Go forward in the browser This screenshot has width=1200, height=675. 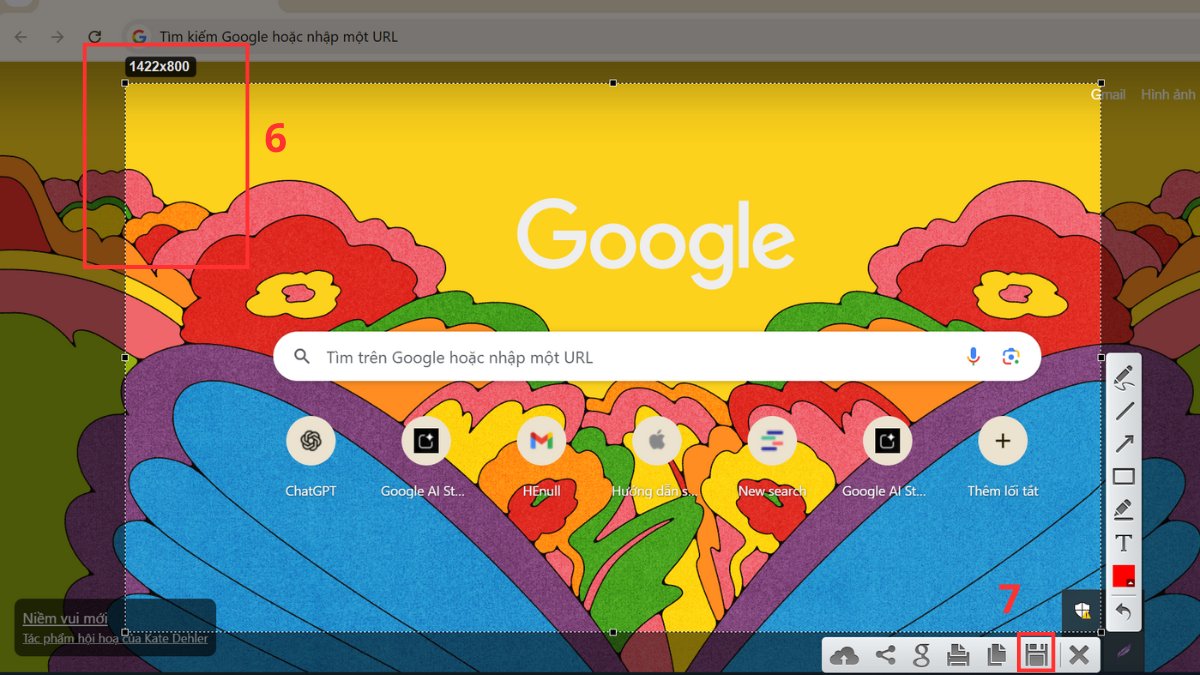(x=57, y=37)
